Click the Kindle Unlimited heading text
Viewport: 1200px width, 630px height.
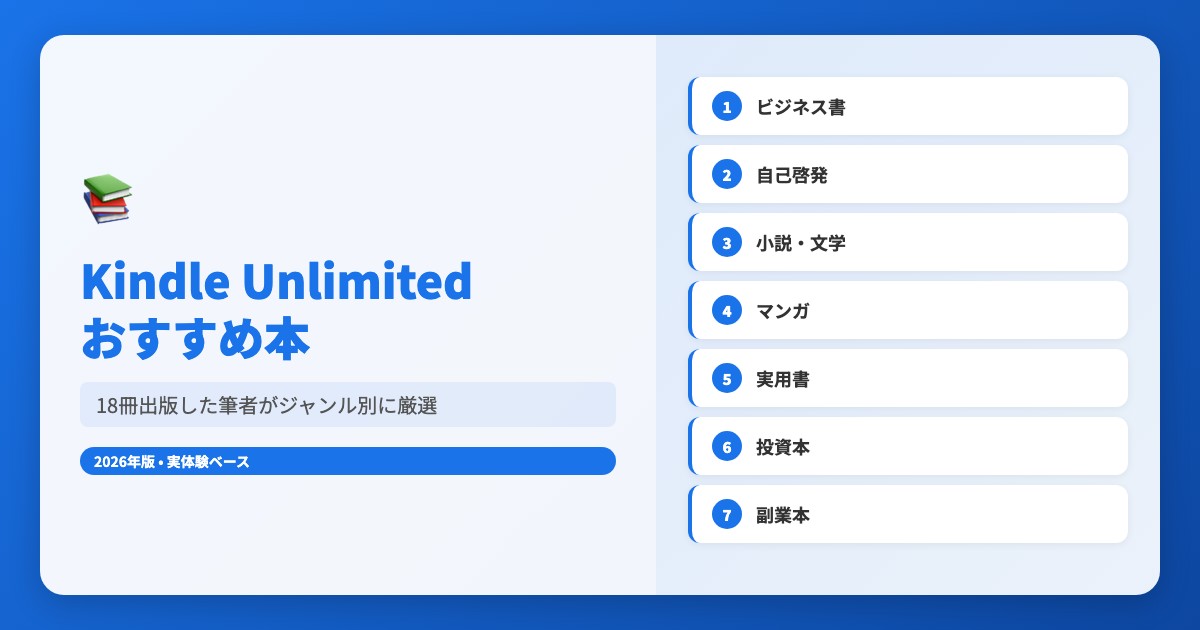point(276,282)
